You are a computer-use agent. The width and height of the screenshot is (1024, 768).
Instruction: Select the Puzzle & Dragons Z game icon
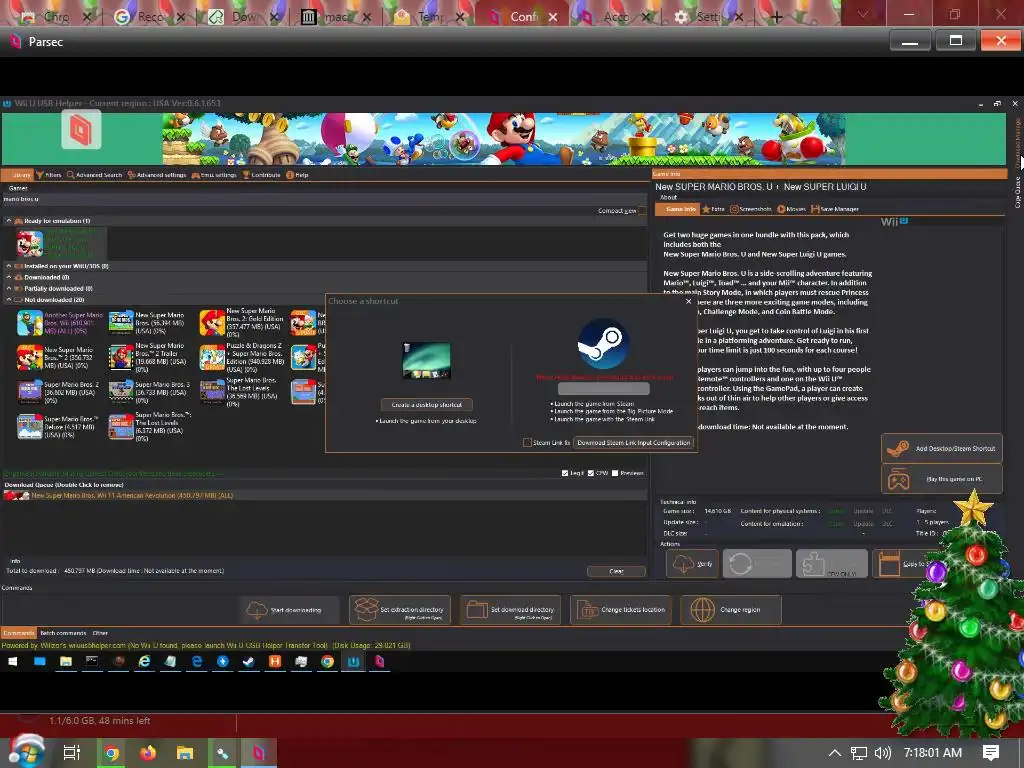pyautogui.click(x=212, y=357)
